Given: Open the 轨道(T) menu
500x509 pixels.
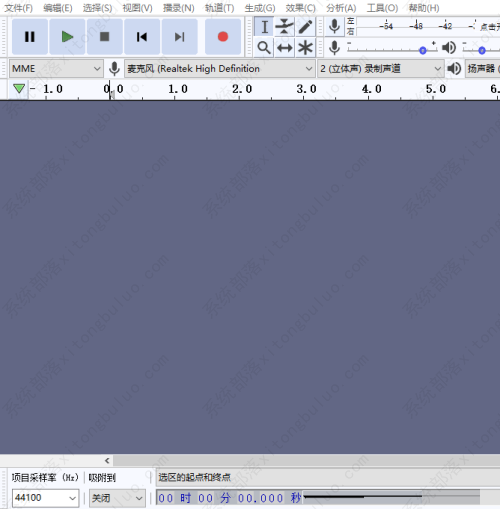Looking at the screenshot, I should [219, 8].
